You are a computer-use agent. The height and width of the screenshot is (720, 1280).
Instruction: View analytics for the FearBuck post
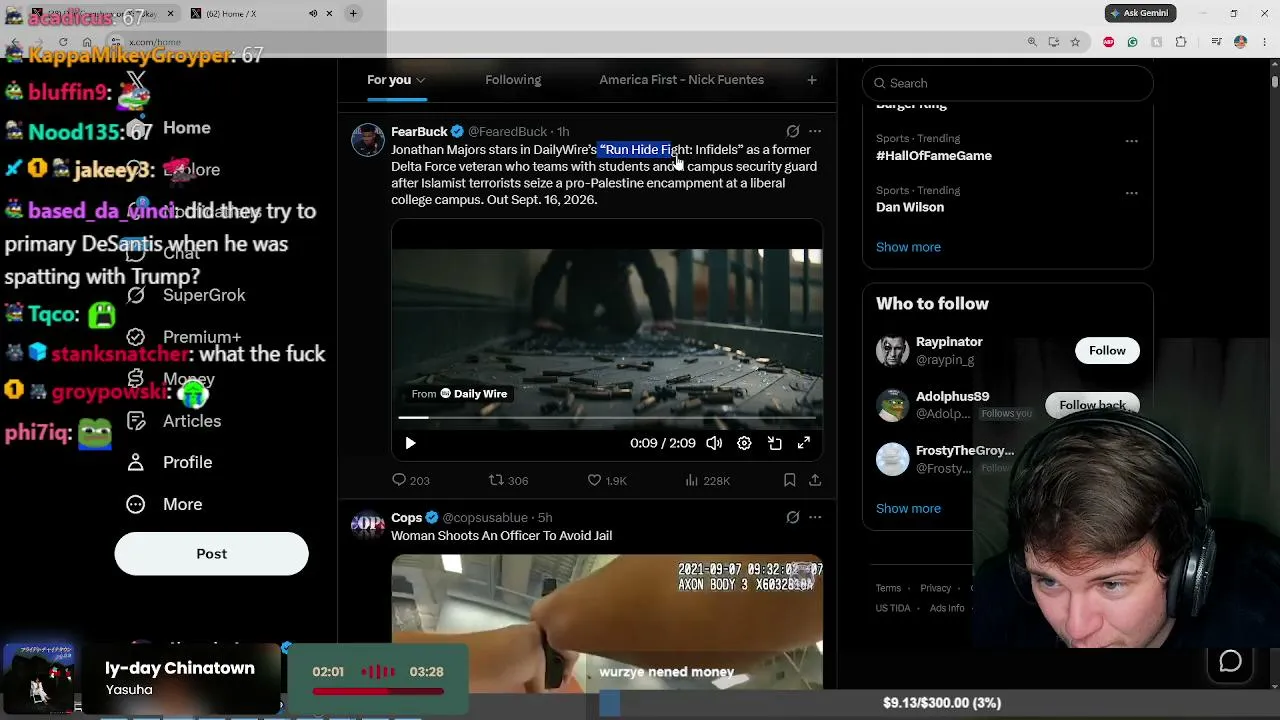click(x=707, y=481)
